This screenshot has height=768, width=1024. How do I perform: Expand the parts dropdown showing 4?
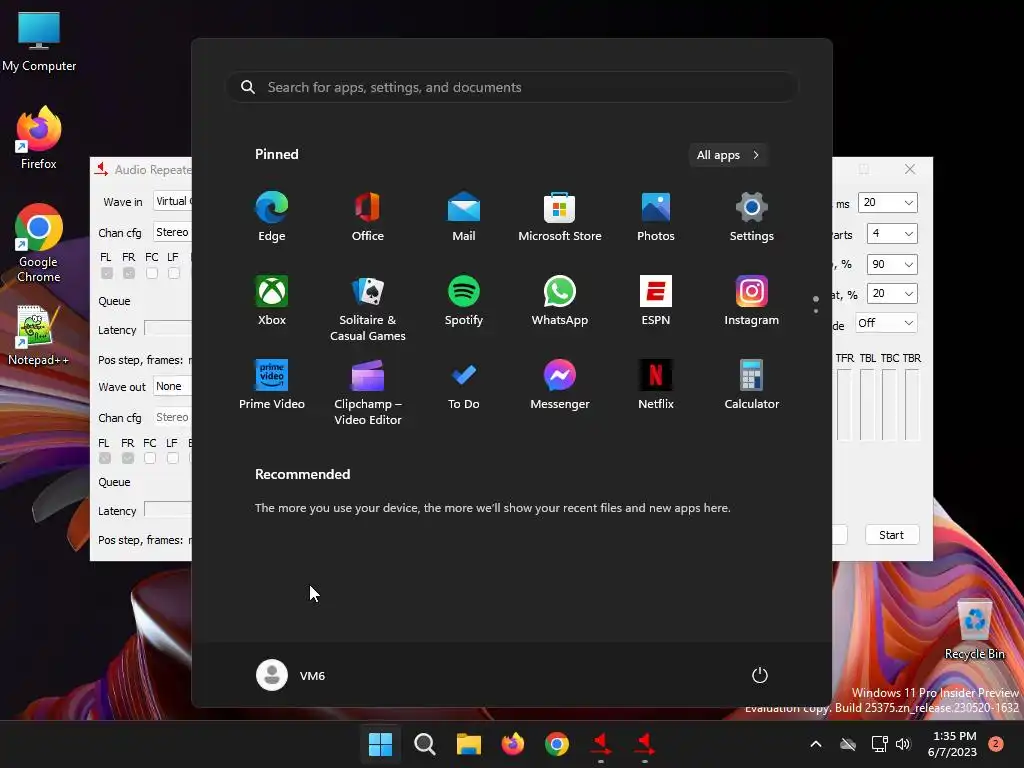point(891,233)
